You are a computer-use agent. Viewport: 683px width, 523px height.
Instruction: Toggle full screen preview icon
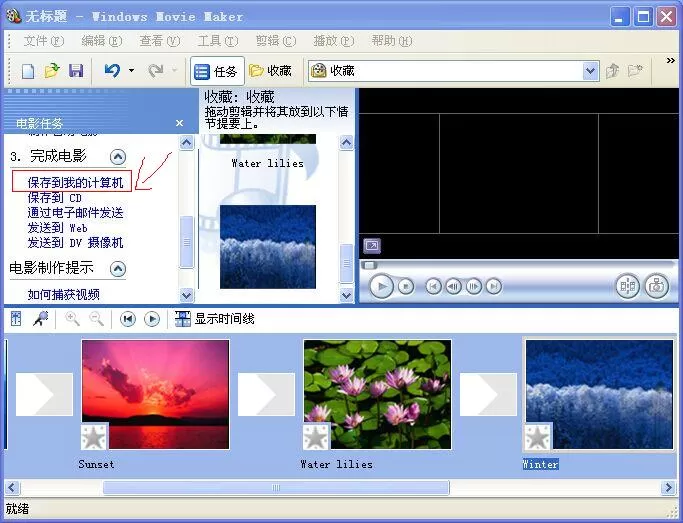tap(372, 246)
